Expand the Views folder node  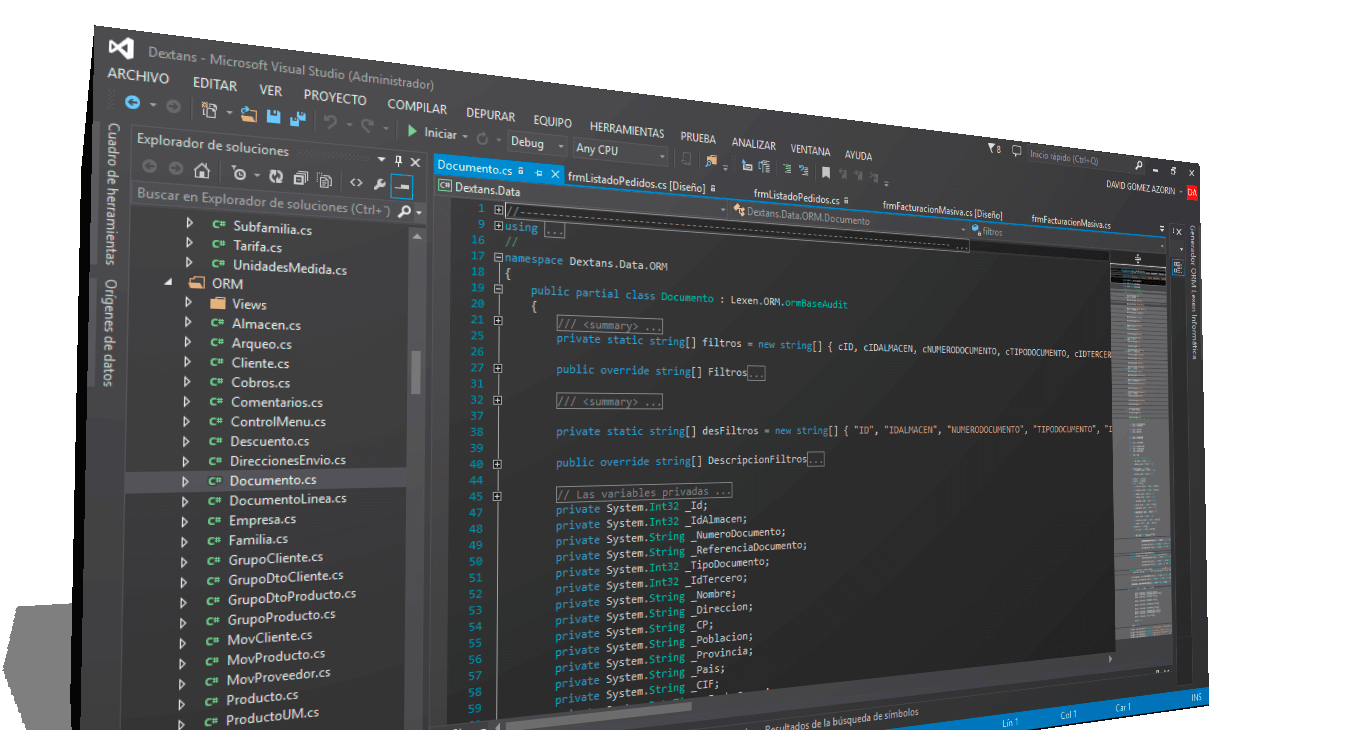(189, 303)
